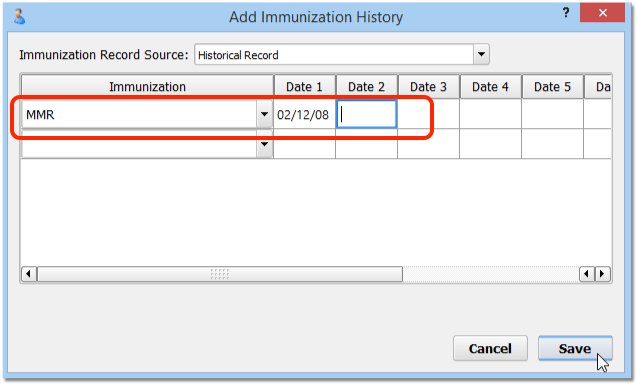Click the help question mark icon
This screenshot has height=385, width=638.
pos(566,13)
